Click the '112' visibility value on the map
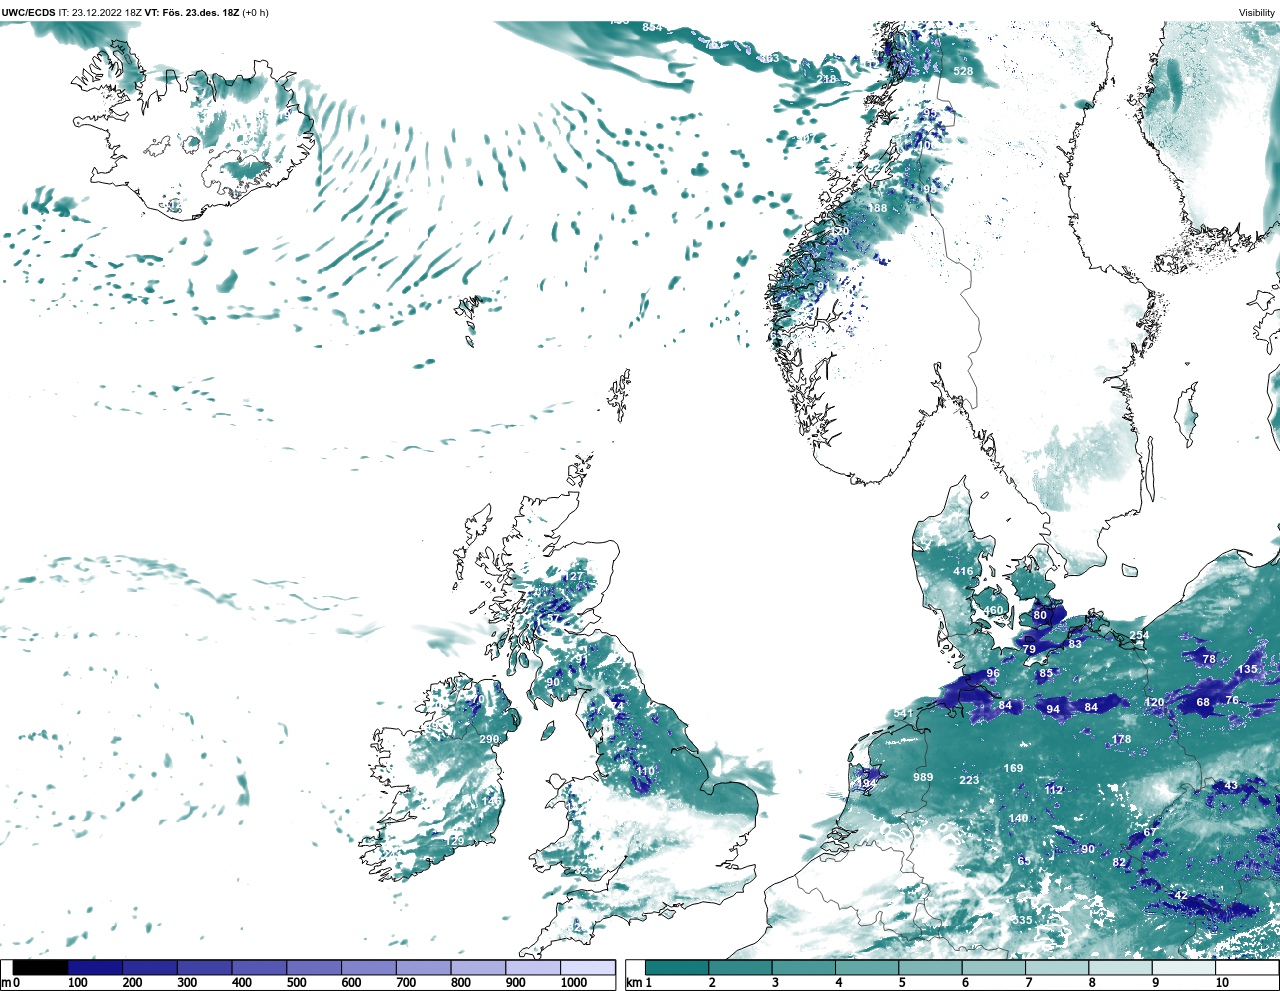Screen dimensions: 1280x991 tap(1054, 790)
